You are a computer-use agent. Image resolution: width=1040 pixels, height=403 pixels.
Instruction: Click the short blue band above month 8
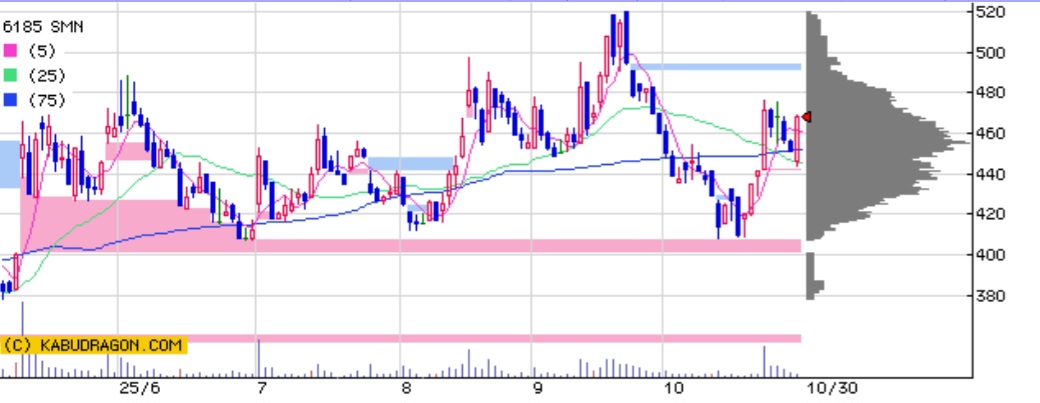411,162
